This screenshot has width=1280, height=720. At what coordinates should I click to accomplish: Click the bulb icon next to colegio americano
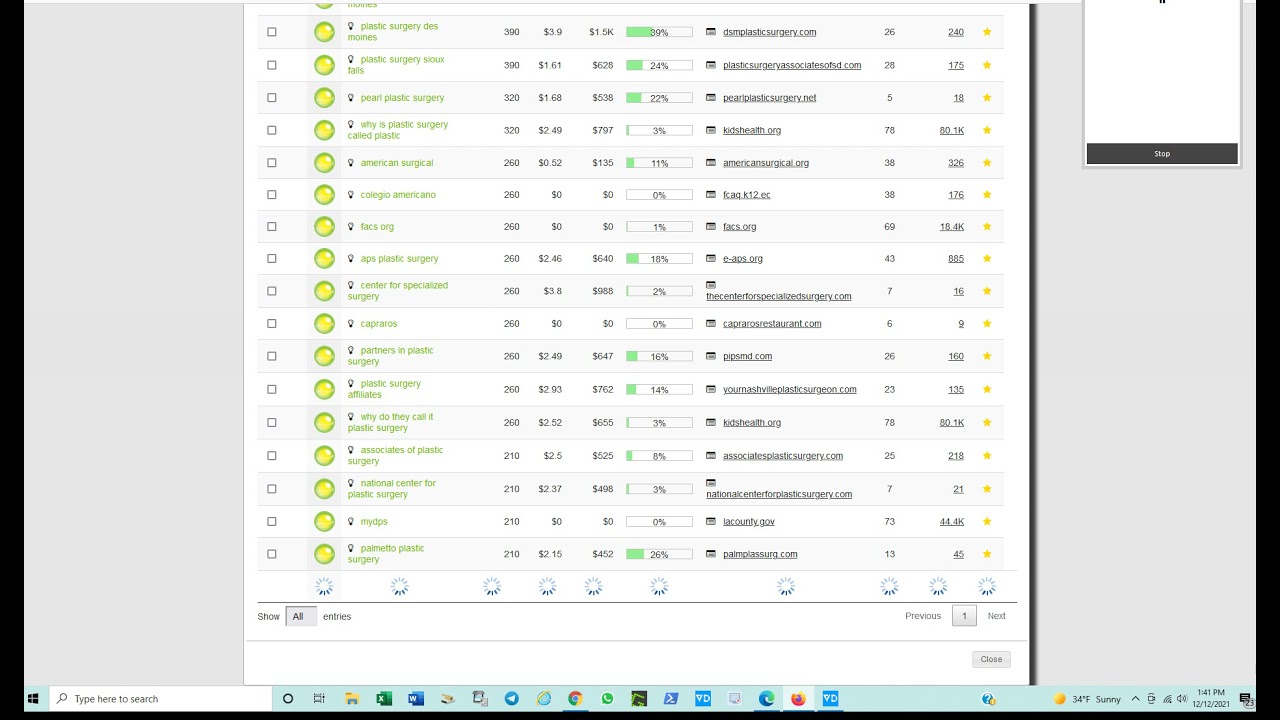pyautogui.click(x=351, y=195)
